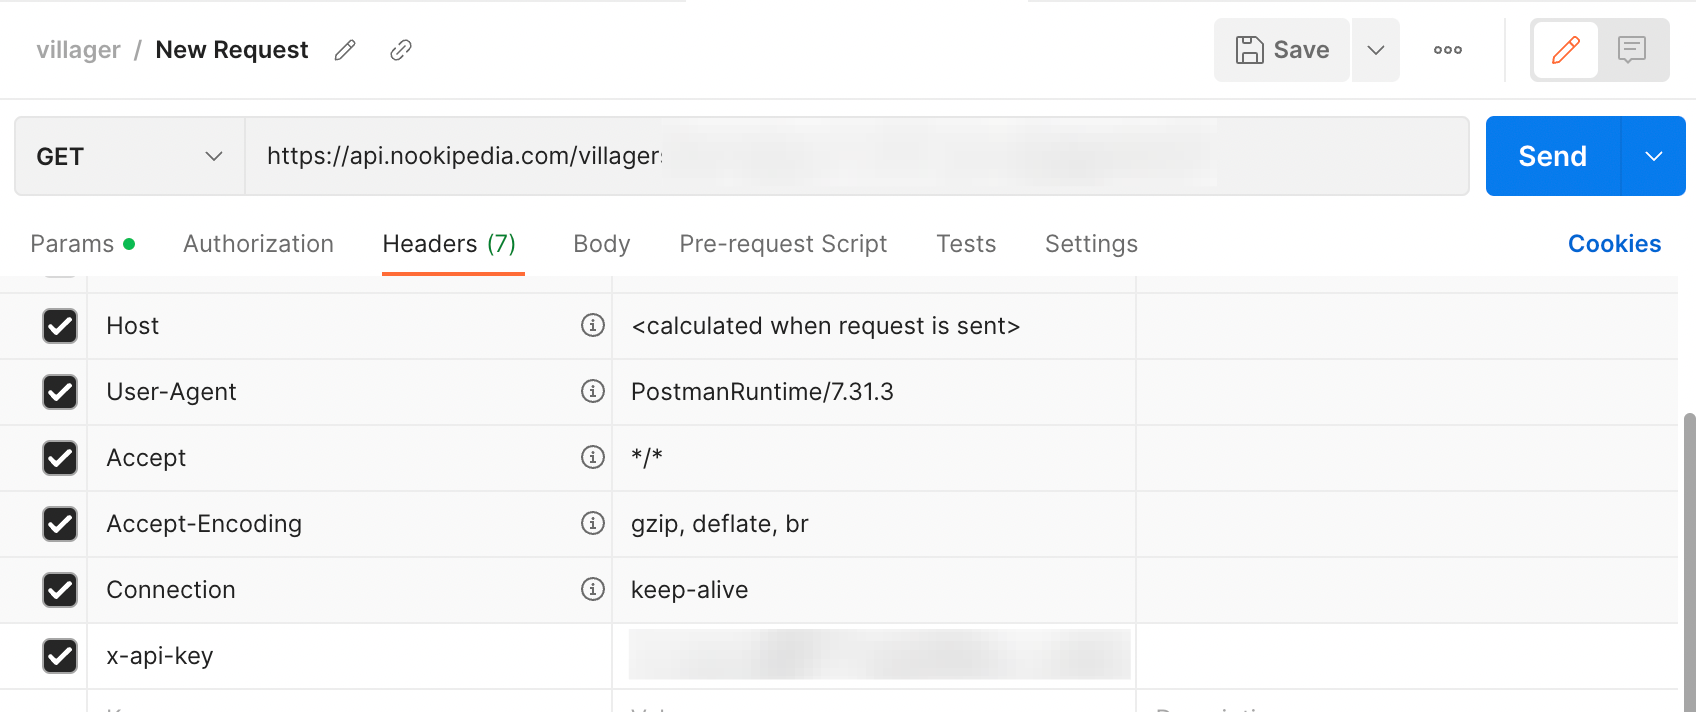The image size is (1696, 712).
Task: Show info for the Accept-Encoding header
Action: [x=593, y=523]
